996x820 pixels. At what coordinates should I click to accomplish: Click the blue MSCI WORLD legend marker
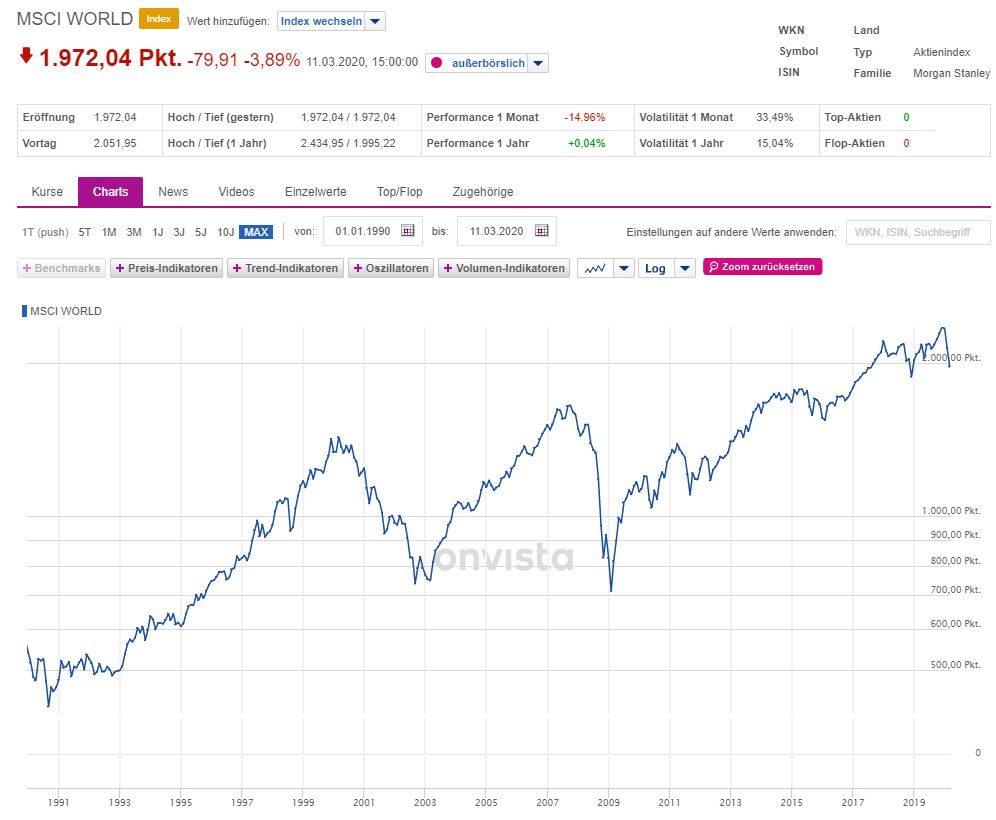[x=24, y=311]
